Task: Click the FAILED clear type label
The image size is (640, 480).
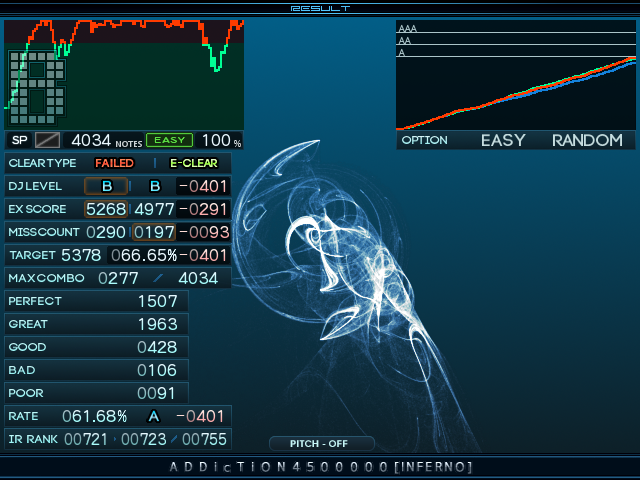Action: [x=114, y=163]
